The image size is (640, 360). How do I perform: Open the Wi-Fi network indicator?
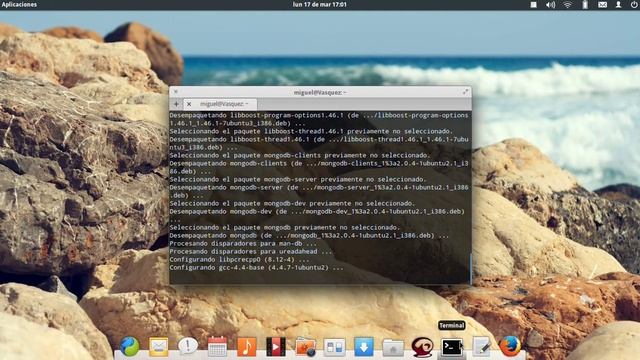(568, 4)
